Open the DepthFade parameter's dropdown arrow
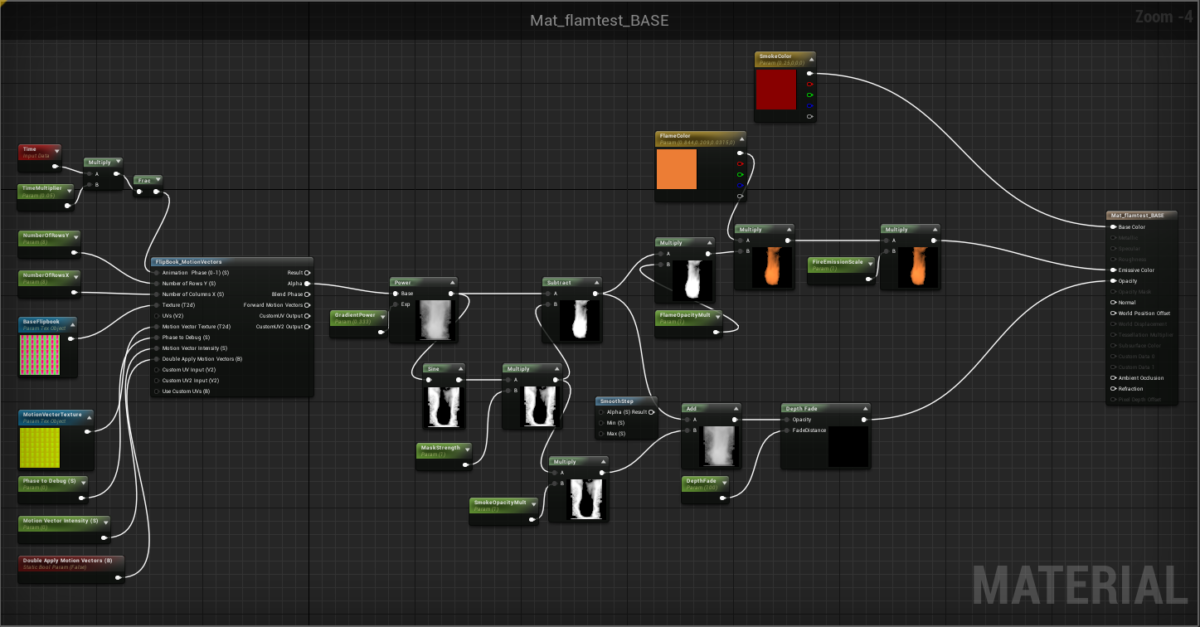The image size is (1200, 627). tap(724, 483)
